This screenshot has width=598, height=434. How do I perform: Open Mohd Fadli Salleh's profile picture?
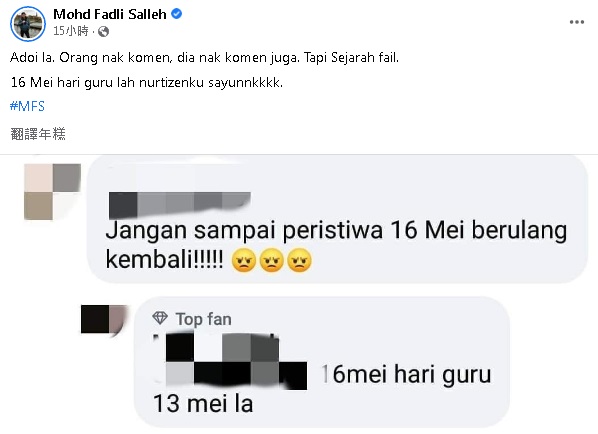27,24
